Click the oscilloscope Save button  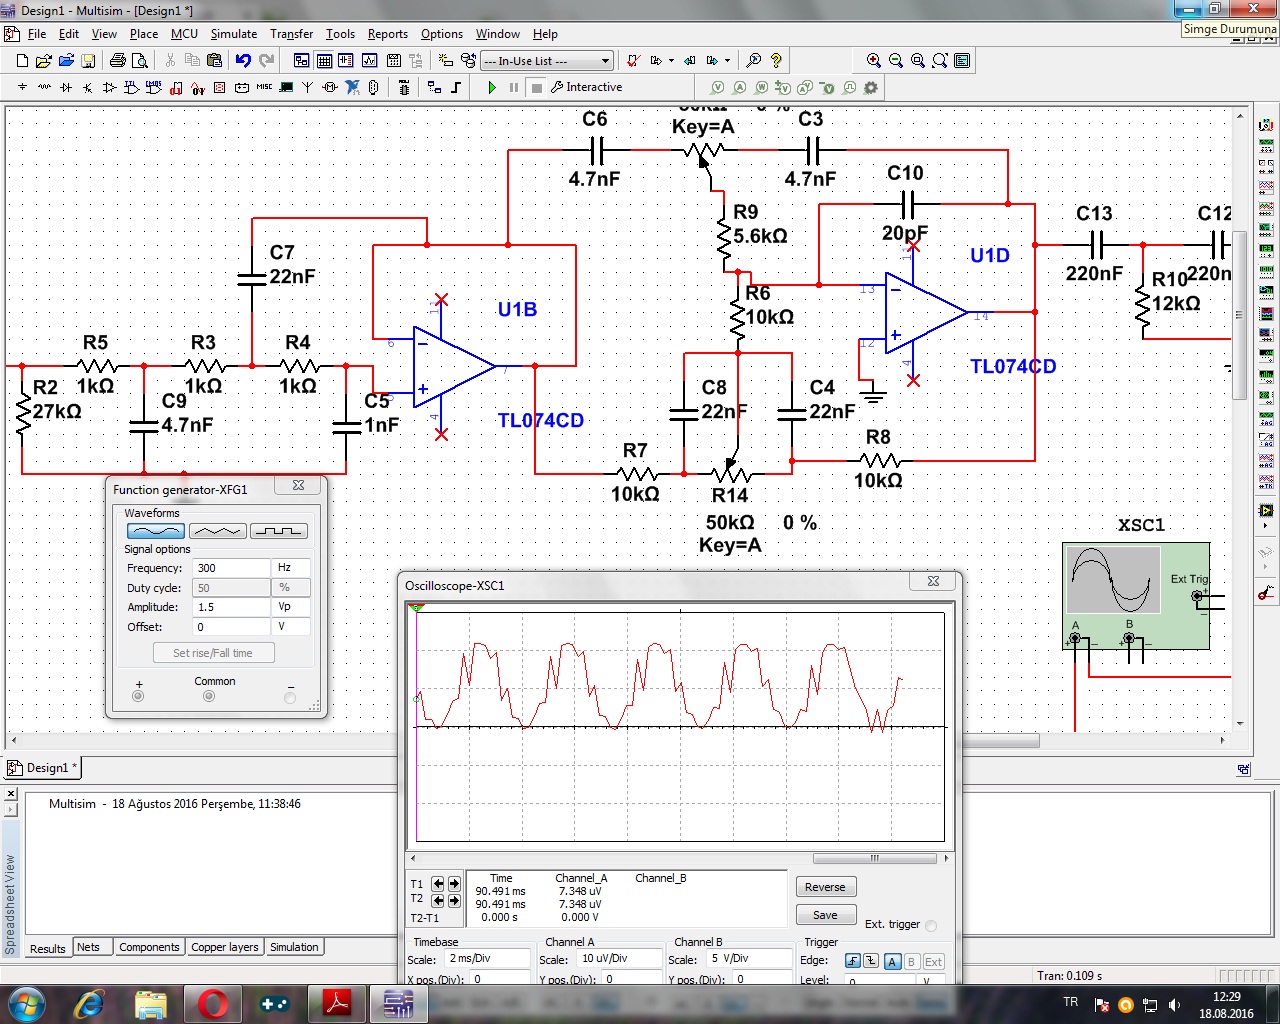(825, 915)
